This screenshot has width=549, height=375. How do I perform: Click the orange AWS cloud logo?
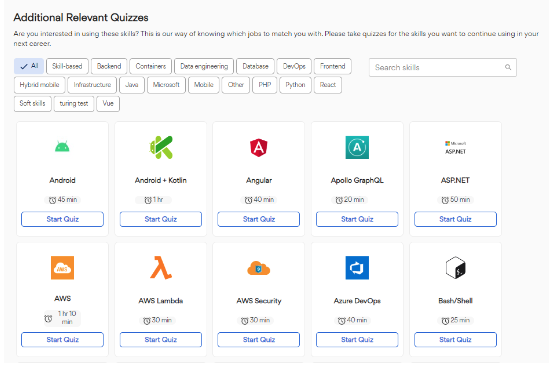(62, 268)
